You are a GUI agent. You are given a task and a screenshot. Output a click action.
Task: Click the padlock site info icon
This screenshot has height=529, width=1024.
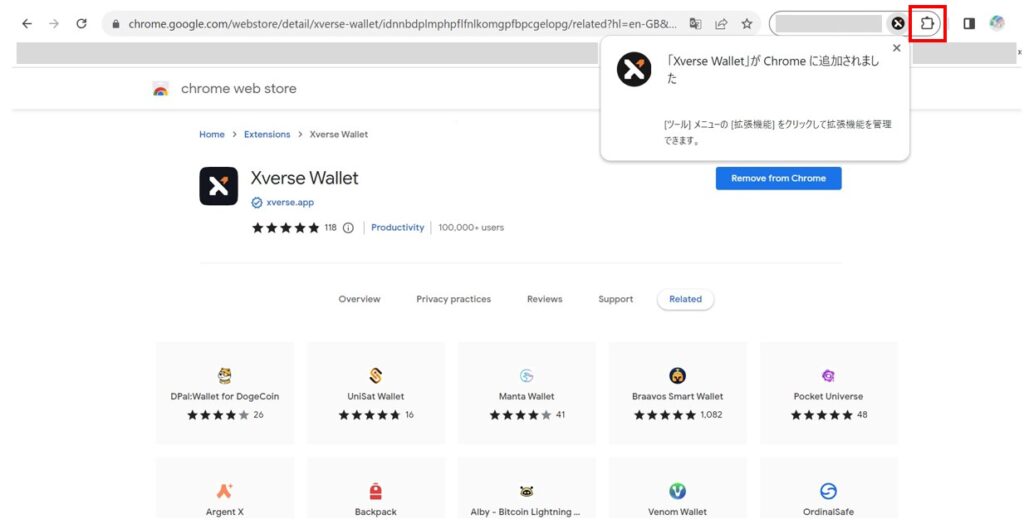pyautogui.click(x=116, y=24)
